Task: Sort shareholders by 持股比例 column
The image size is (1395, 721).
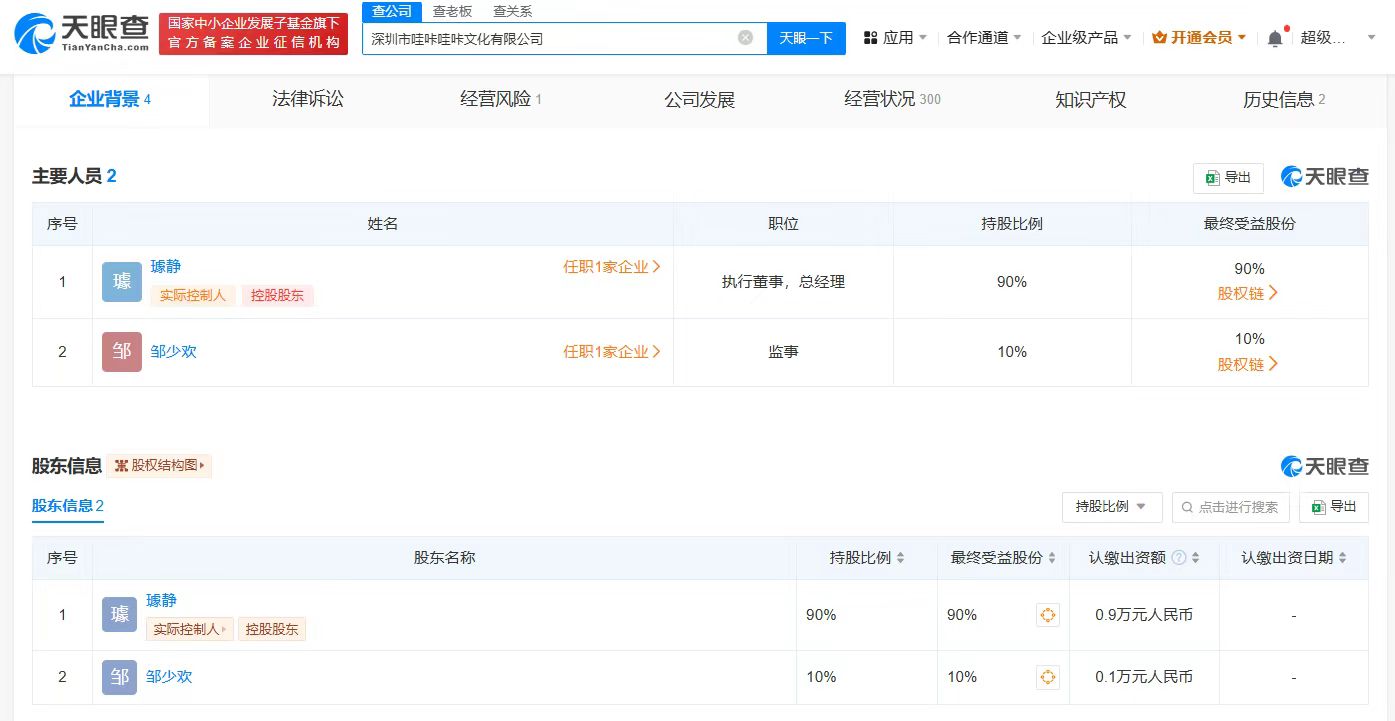Action: [900, 558]
